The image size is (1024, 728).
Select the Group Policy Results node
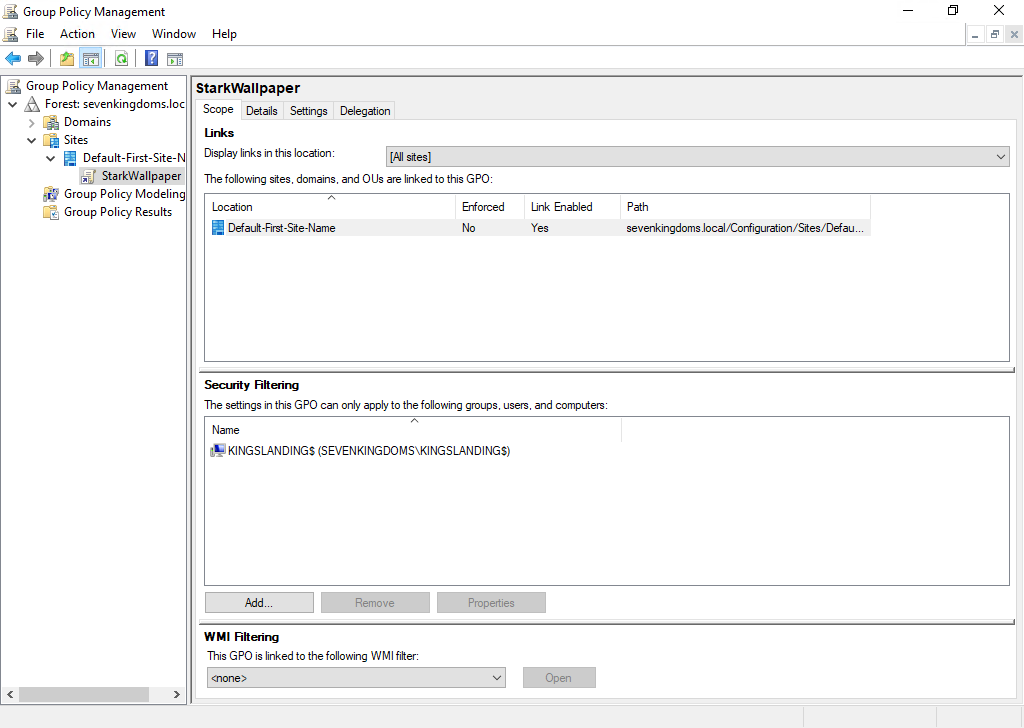coord(117,212)
